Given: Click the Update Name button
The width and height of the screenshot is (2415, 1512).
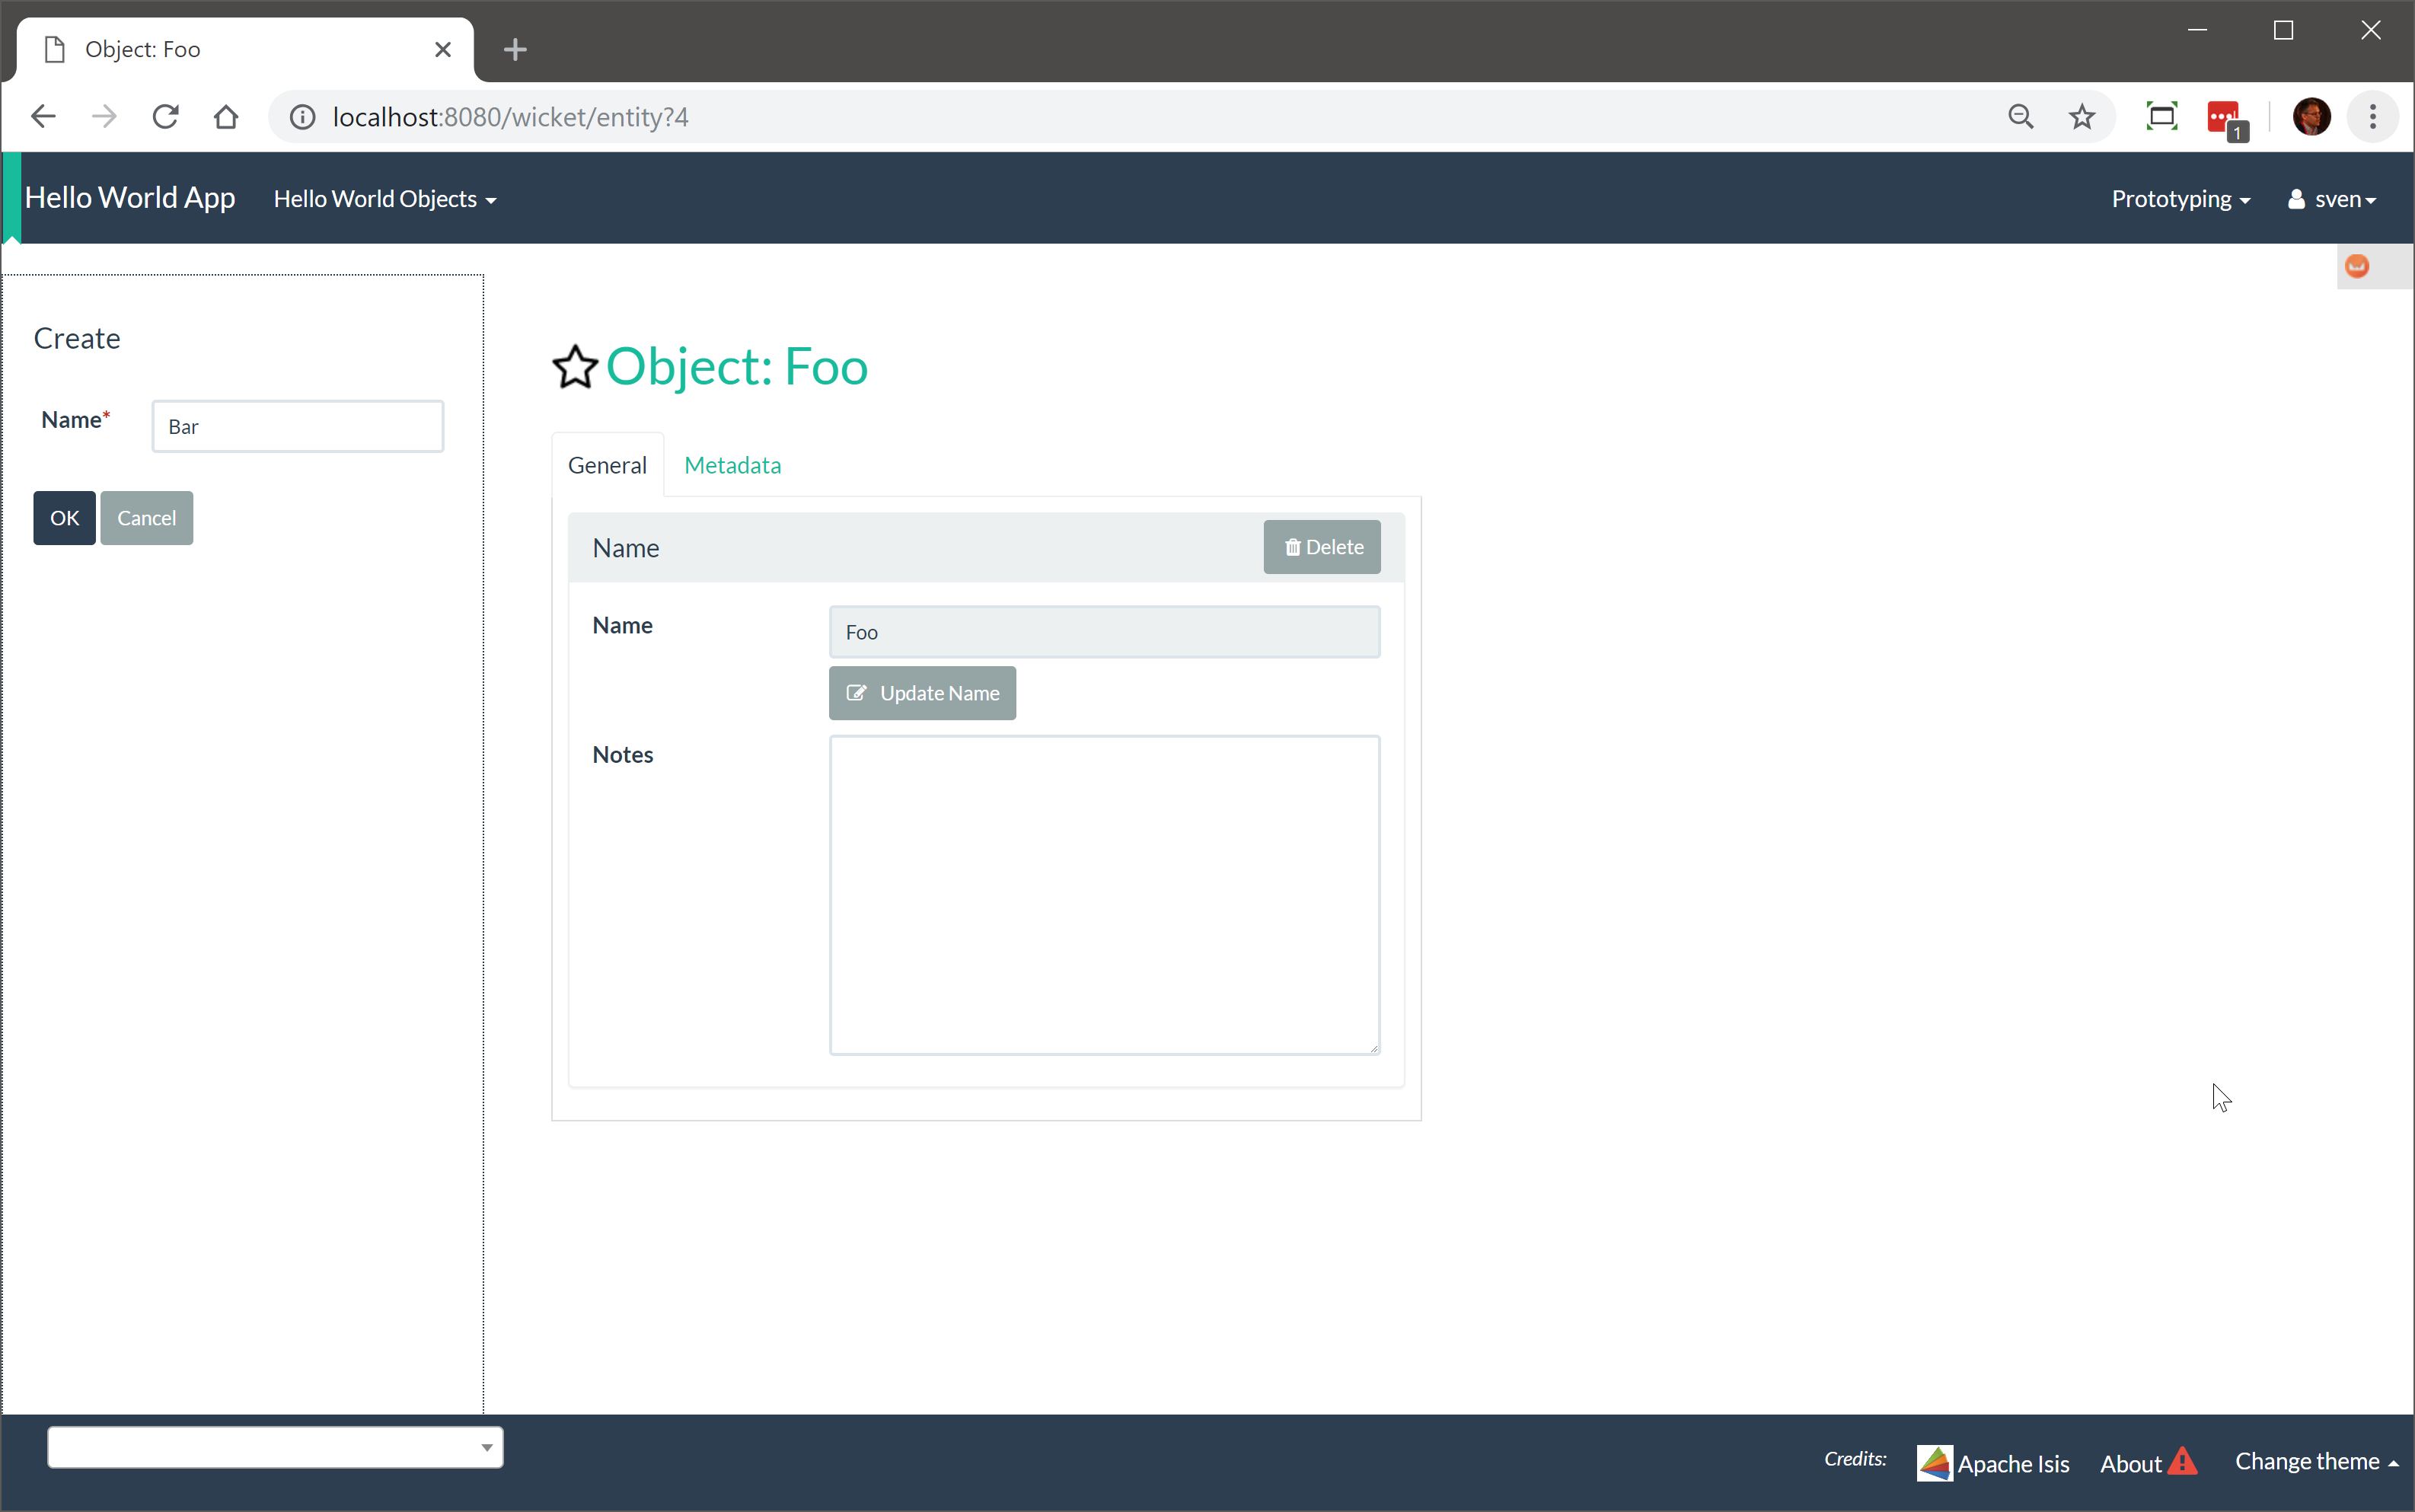Looking at the screenshot, I should tap(922, 693).
